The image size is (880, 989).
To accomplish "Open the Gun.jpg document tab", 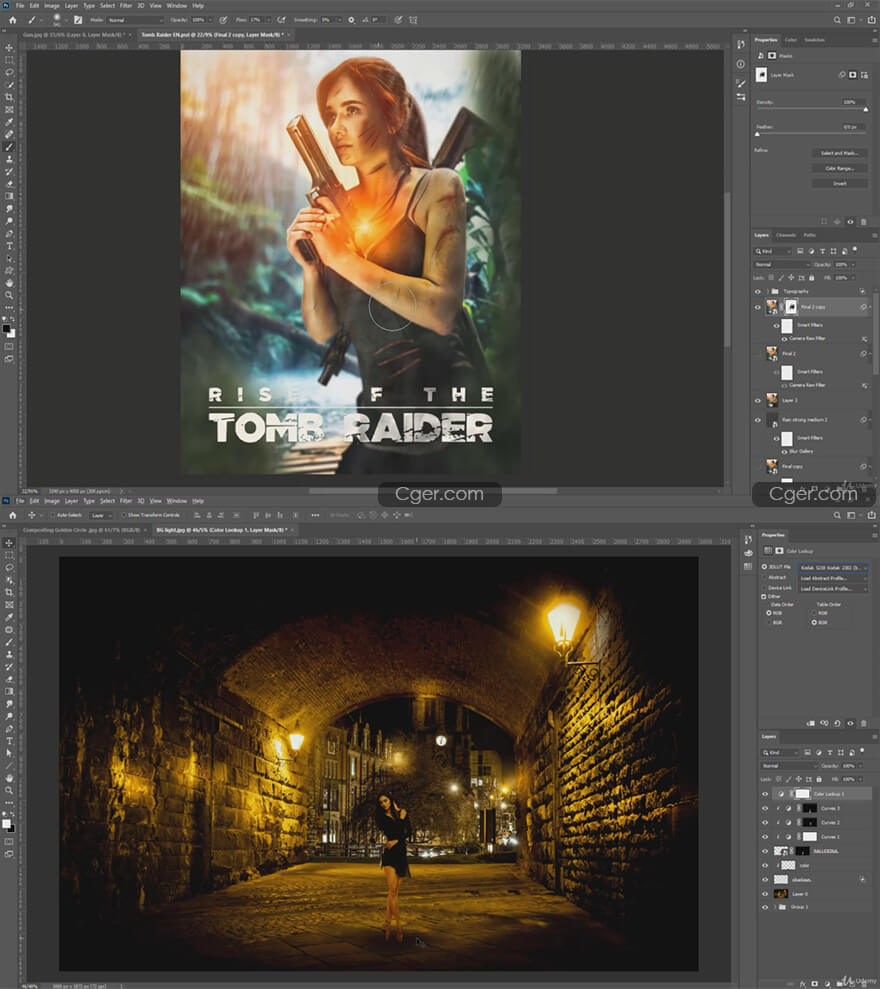I will point(74,35).
